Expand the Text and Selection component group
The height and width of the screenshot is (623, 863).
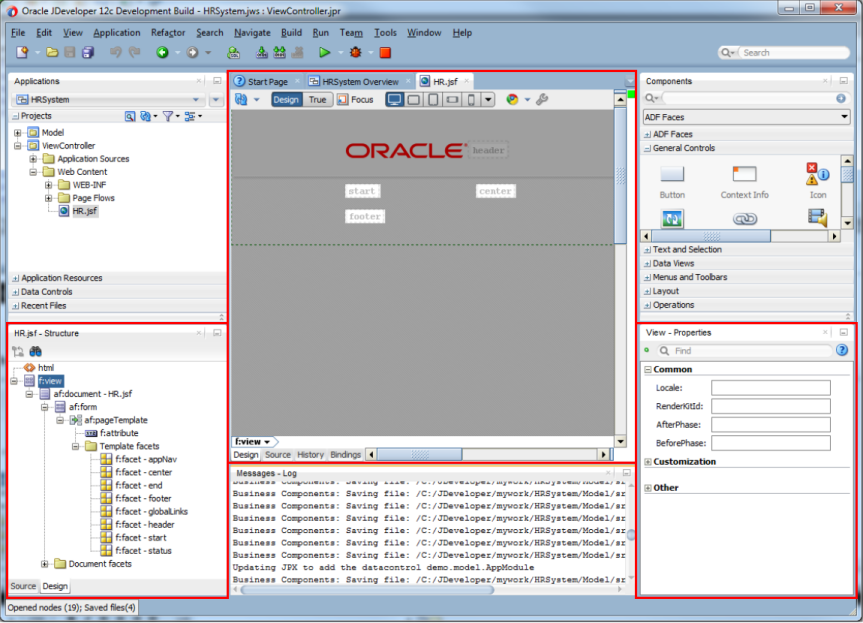click(647, 250)
